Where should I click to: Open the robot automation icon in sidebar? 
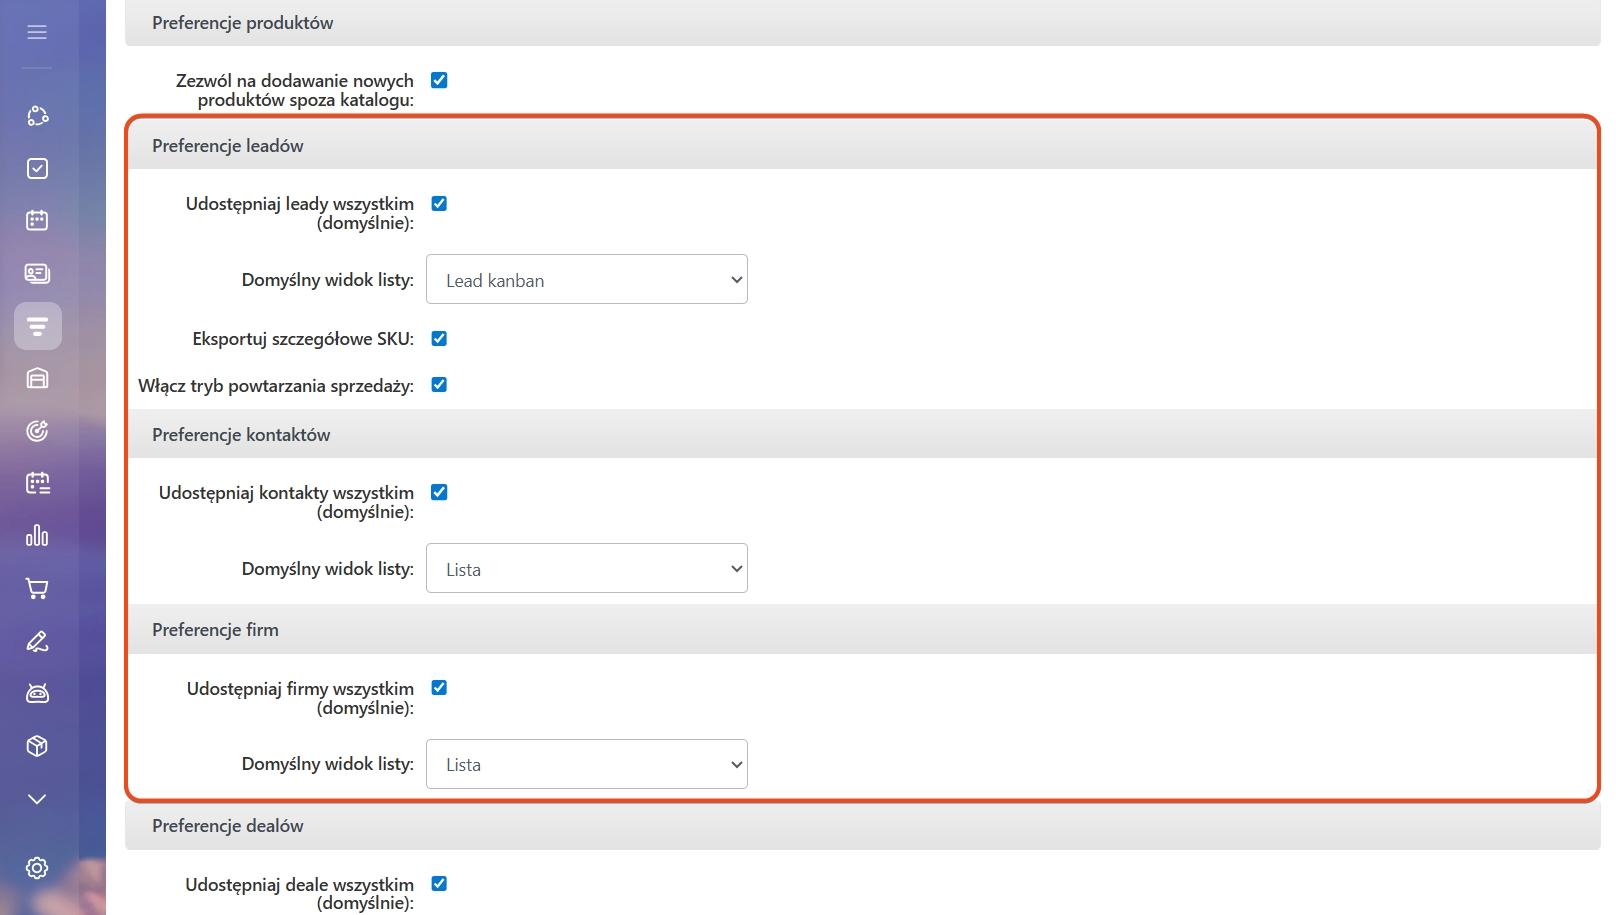pyautogui.click(x=37, y=693)
